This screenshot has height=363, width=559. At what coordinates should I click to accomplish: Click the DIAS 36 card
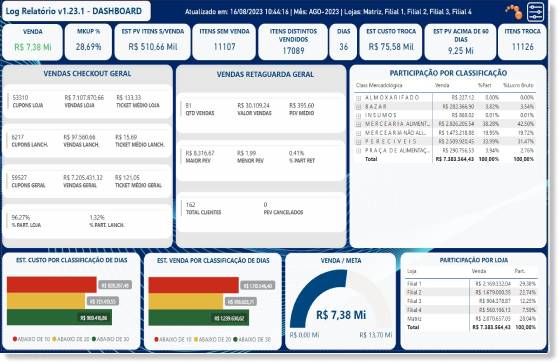click(343, 42)
